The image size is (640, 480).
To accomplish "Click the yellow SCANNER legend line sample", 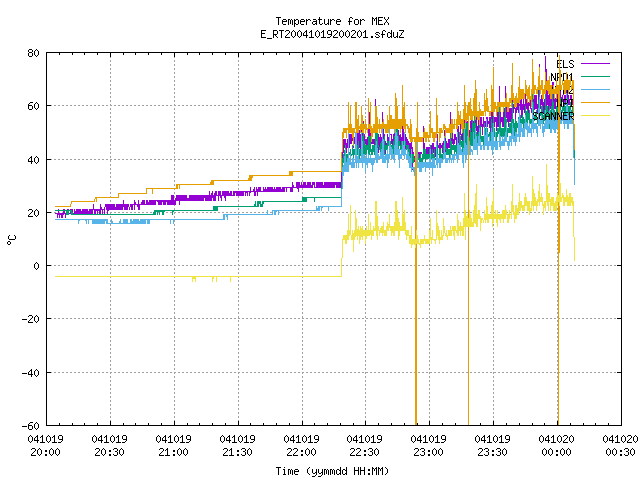I will pyautogui.click(x=595, y=116).
